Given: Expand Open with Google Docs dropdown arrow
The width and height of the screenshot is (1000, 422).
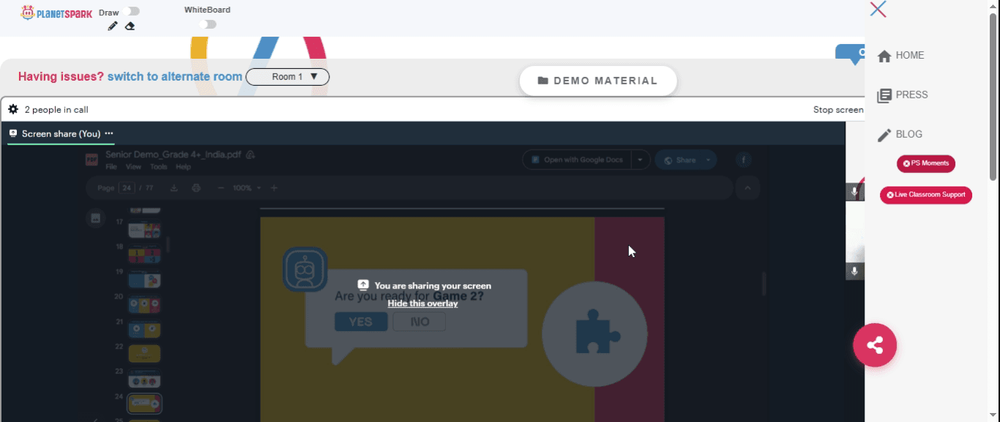Looking at the screenshot, I should point(640,160).
